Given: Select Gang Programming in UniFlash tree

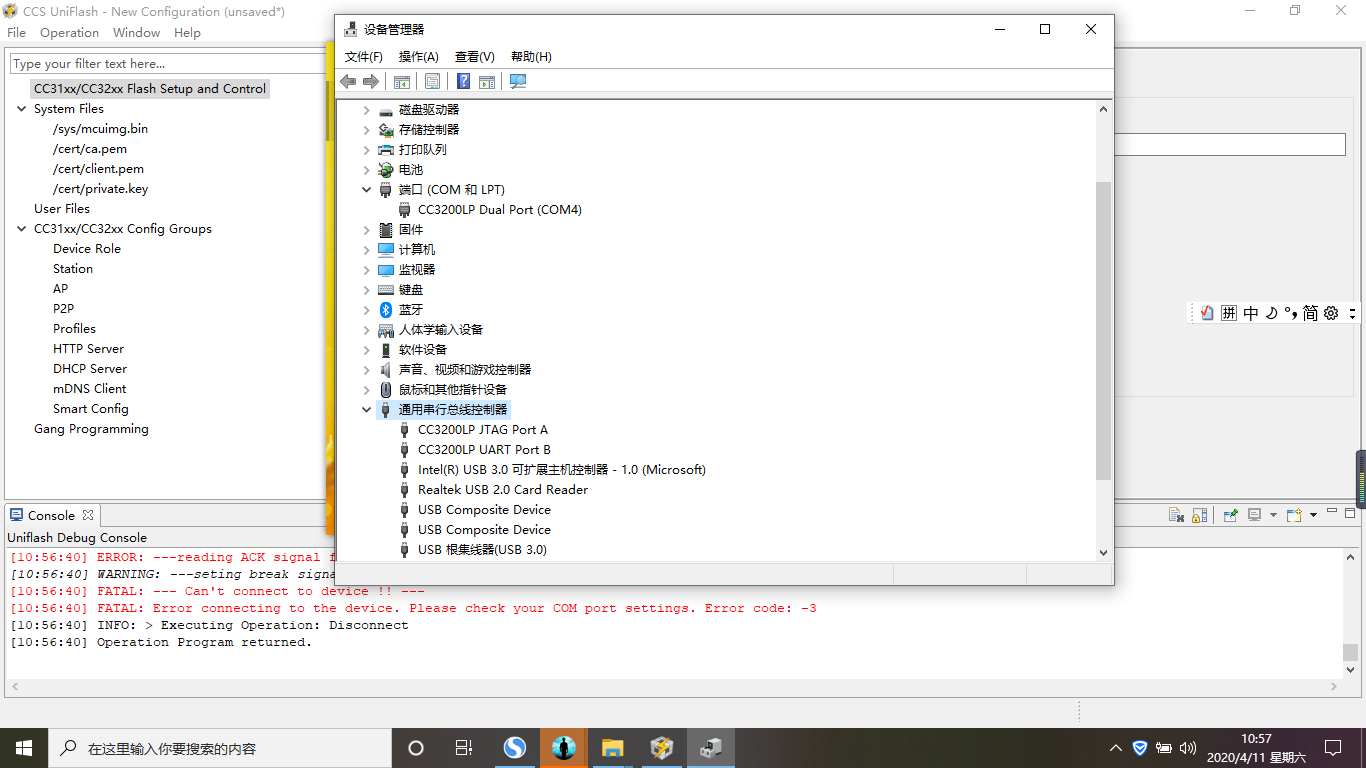Looking at the screenshot, I should 91,429.
